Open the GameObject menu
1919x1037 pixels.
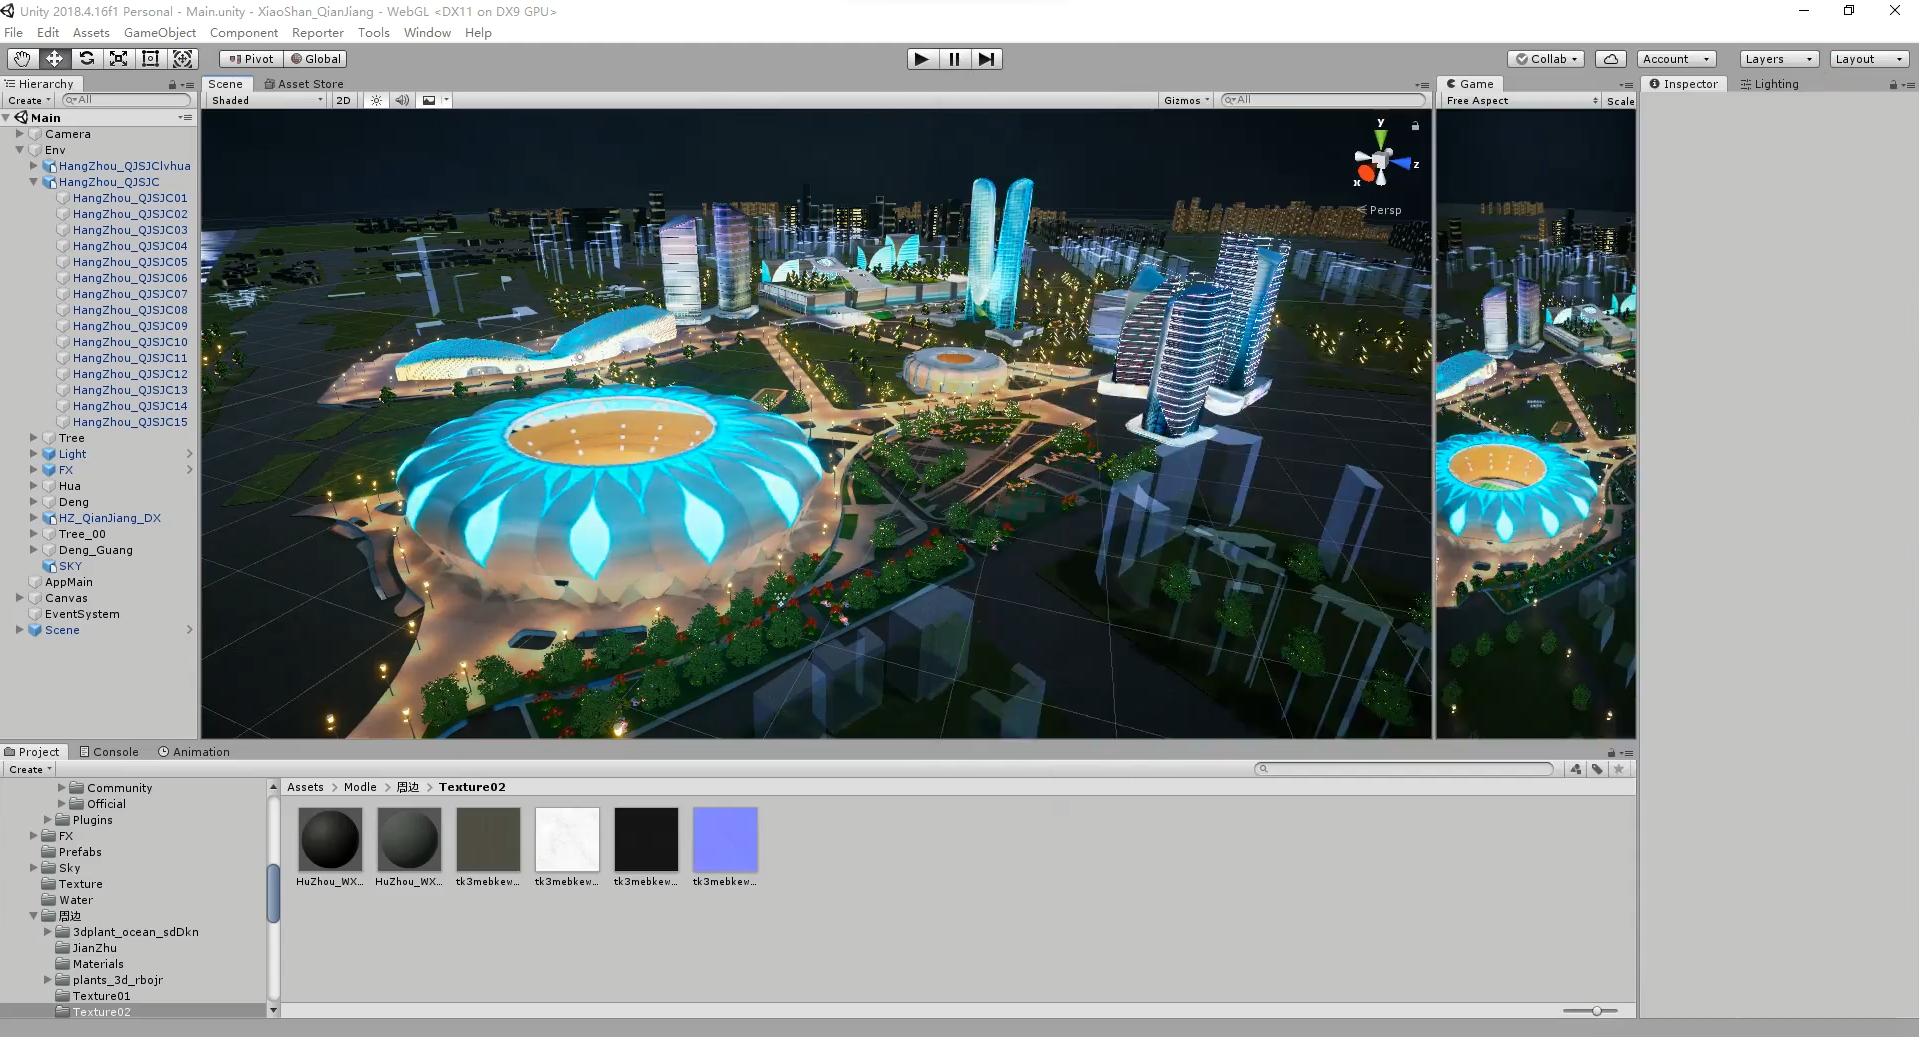pyautogui.click(x=159, y=32)
